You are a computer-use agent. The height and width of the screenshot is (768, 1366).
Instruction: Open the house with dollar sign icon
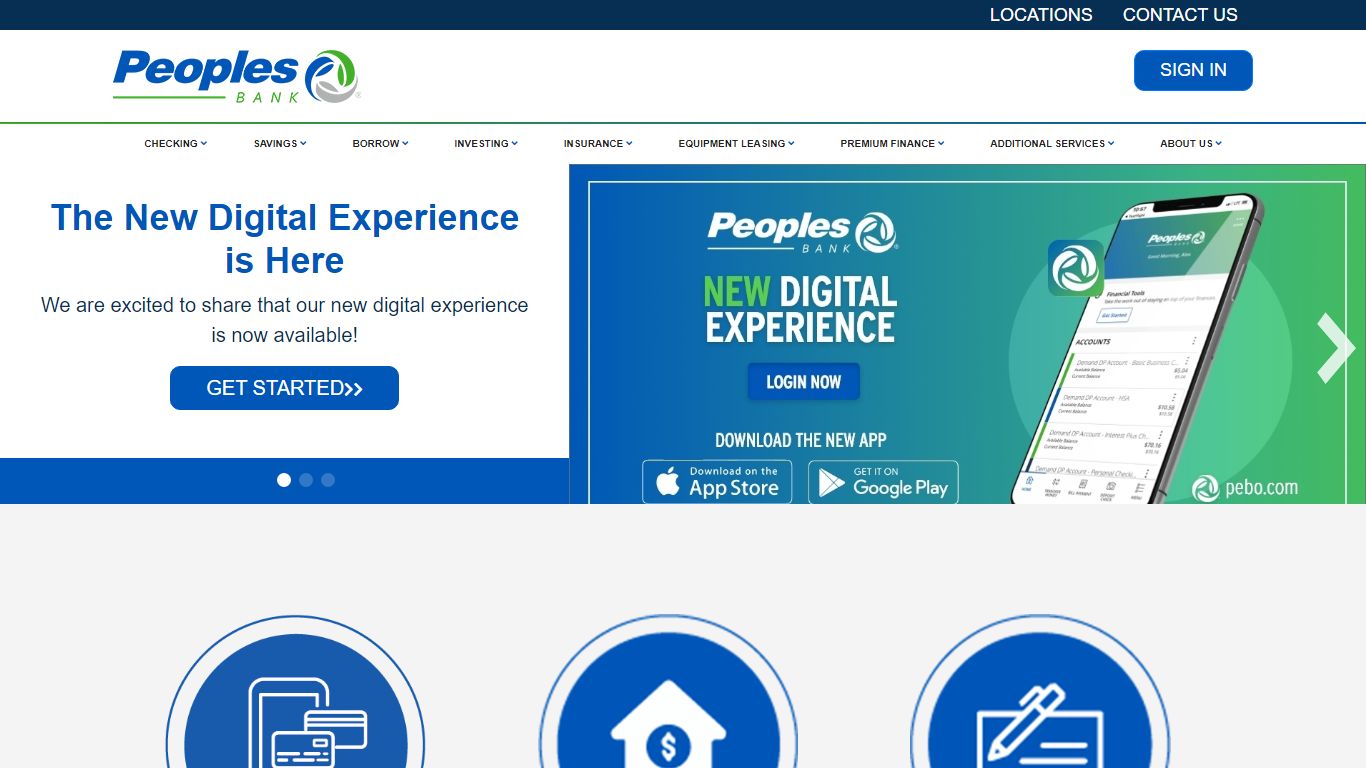pos(668,692)
